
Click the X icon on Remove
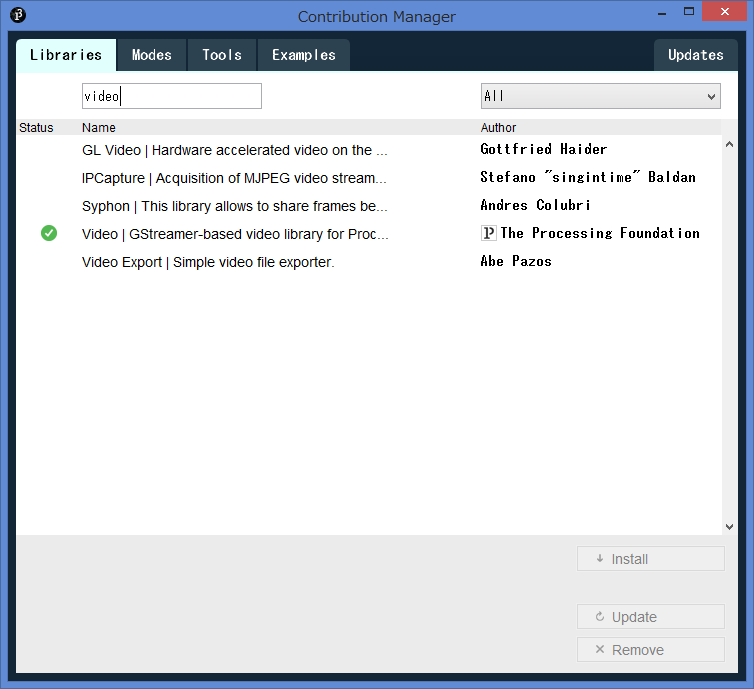(x=600, y=649)
